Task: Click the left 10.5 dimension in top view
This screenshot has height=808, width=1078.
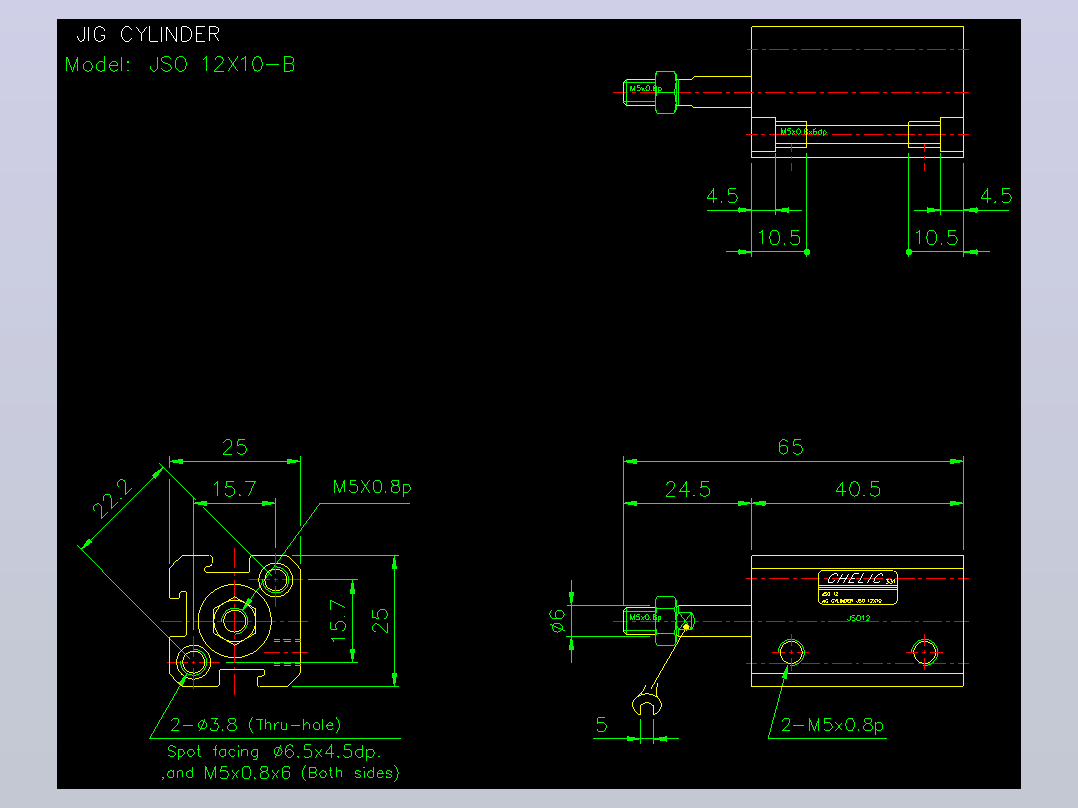Action: [779, 238]
